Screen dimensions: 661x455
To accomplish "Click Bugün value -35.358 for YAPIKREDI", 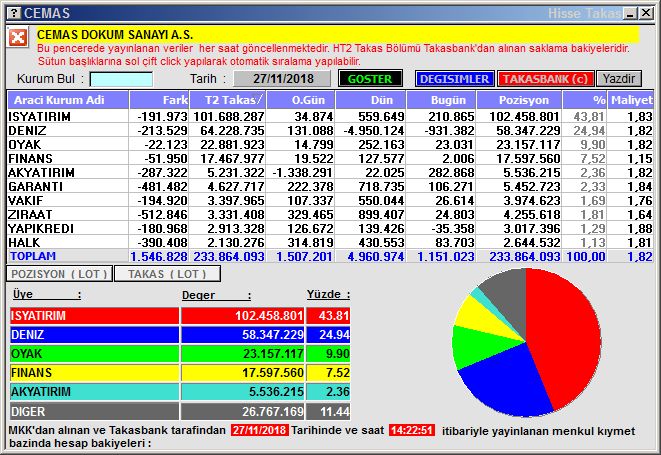I will click(x=452, y=228).
